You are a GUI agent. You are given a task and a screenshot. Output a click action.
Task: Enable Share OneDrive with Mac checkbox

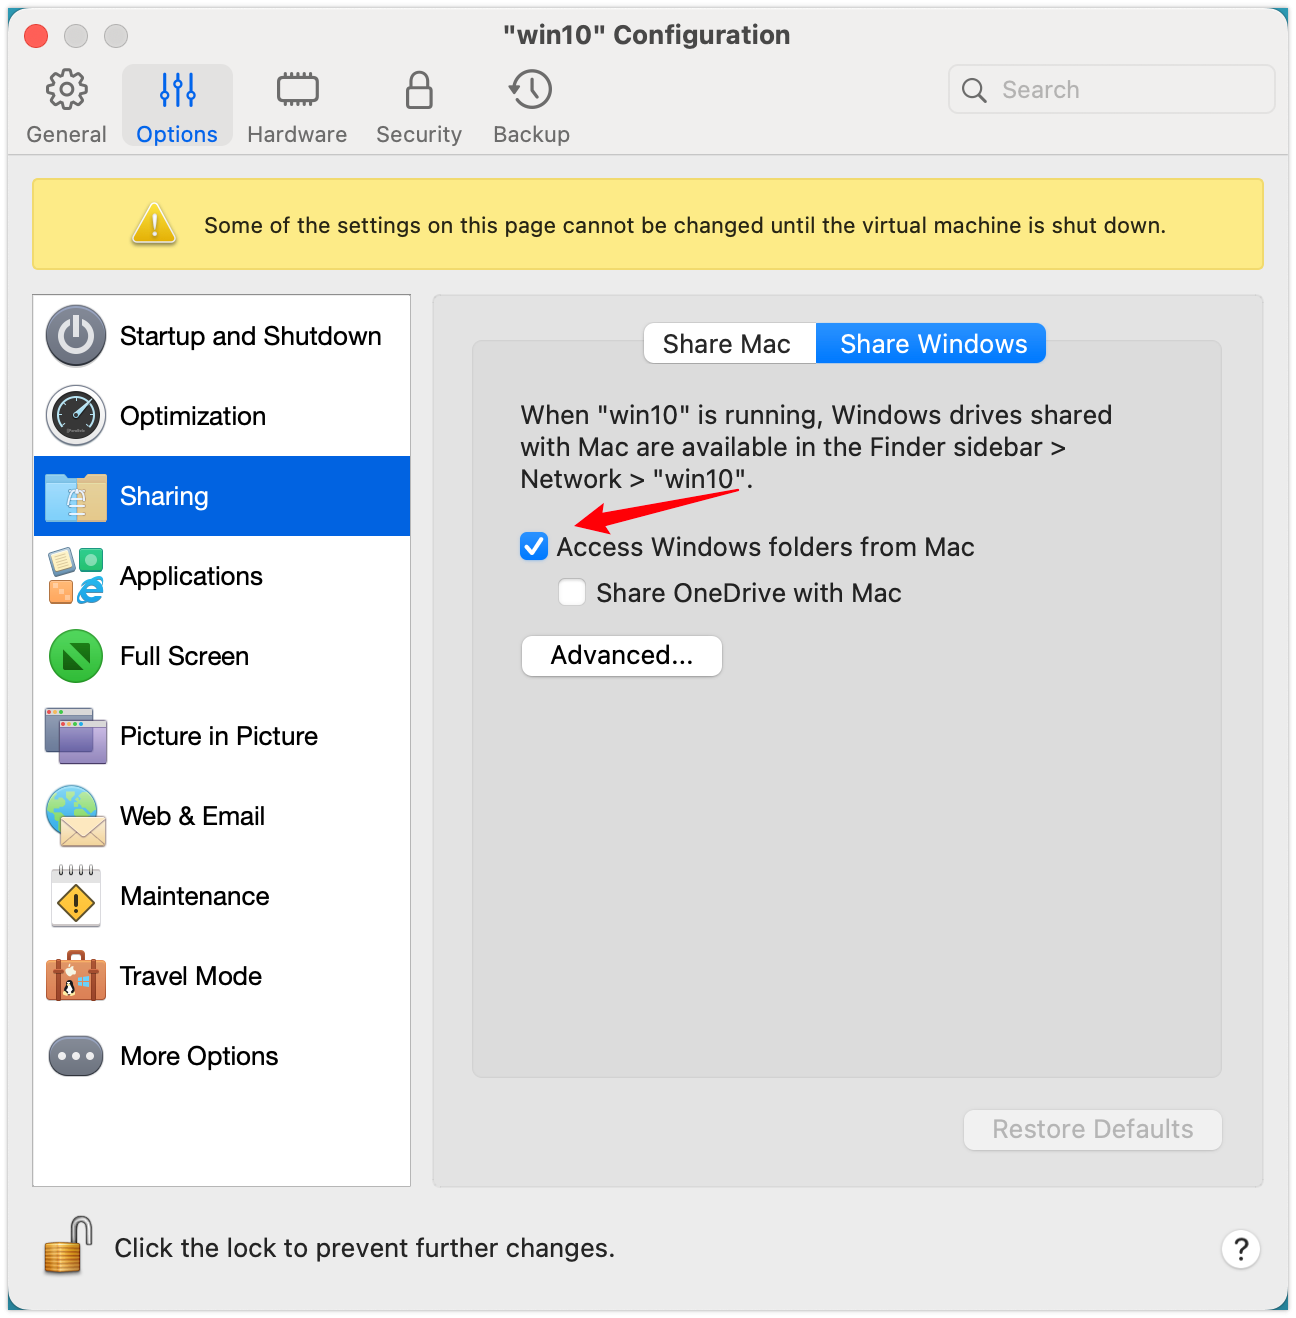[x=572, y=593]
